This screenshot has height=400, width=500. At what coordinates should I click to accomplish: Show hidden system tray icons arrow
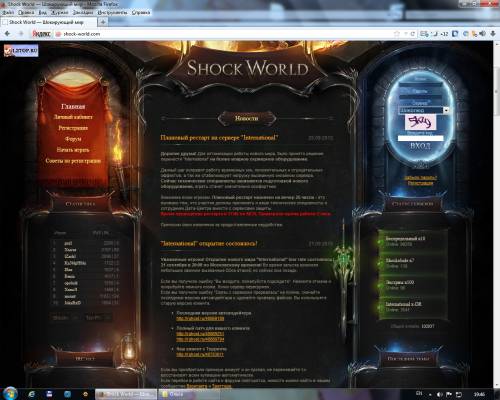430,395
